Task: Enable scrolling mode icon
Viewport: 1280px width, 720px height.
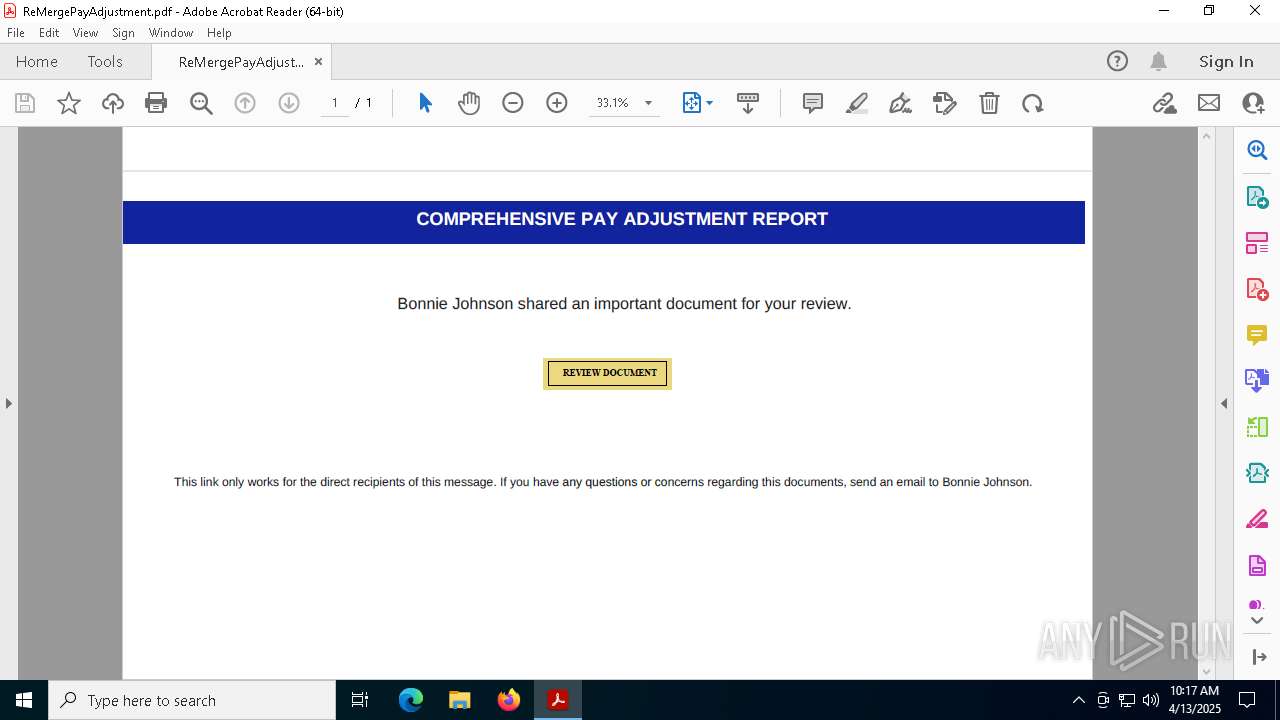Action: pos(748,103)
